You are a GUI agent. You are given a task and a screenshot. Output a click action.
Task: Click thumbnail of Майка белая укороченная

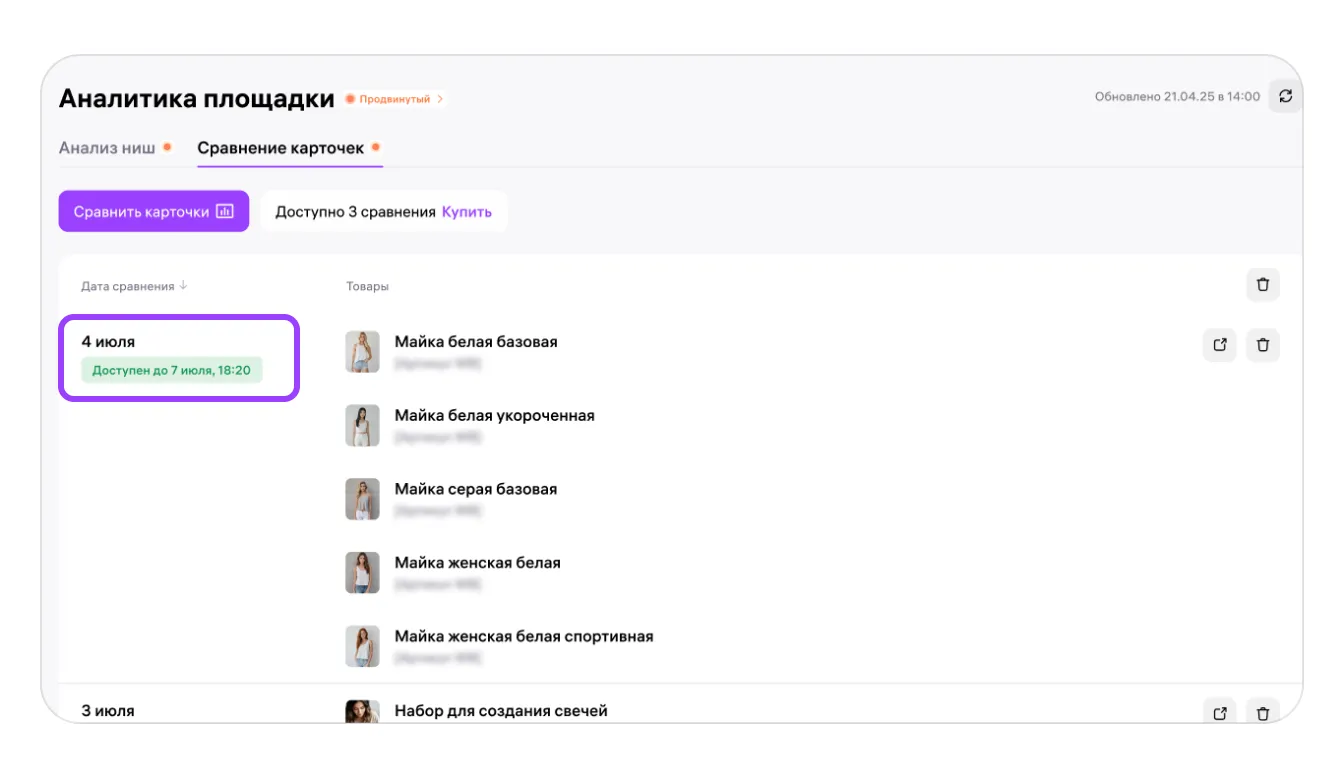pyautogui.click(x=362, y=426)
